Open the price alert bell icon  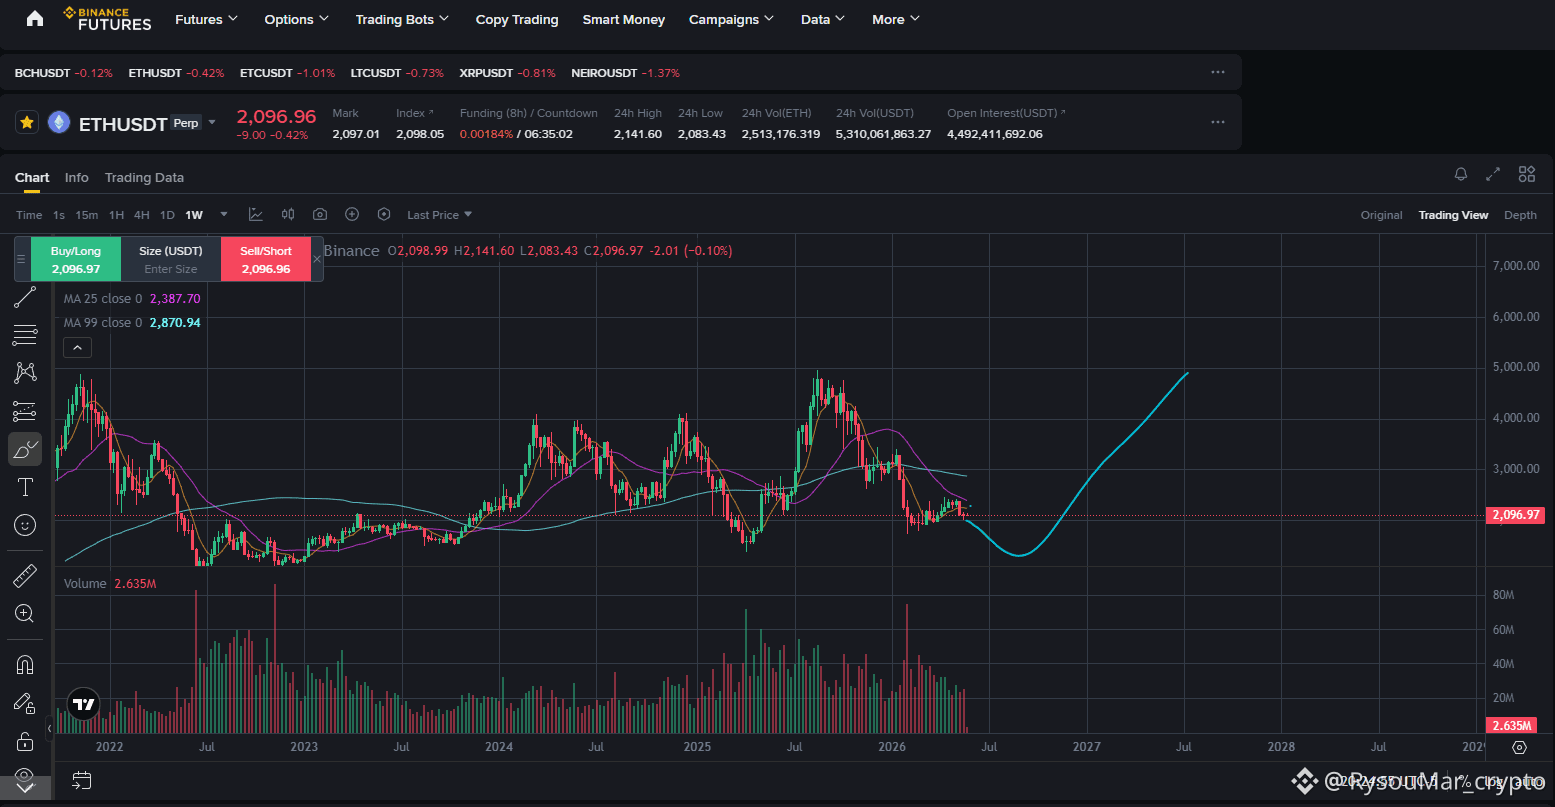pyautogui.click(x=1461, y=174)
